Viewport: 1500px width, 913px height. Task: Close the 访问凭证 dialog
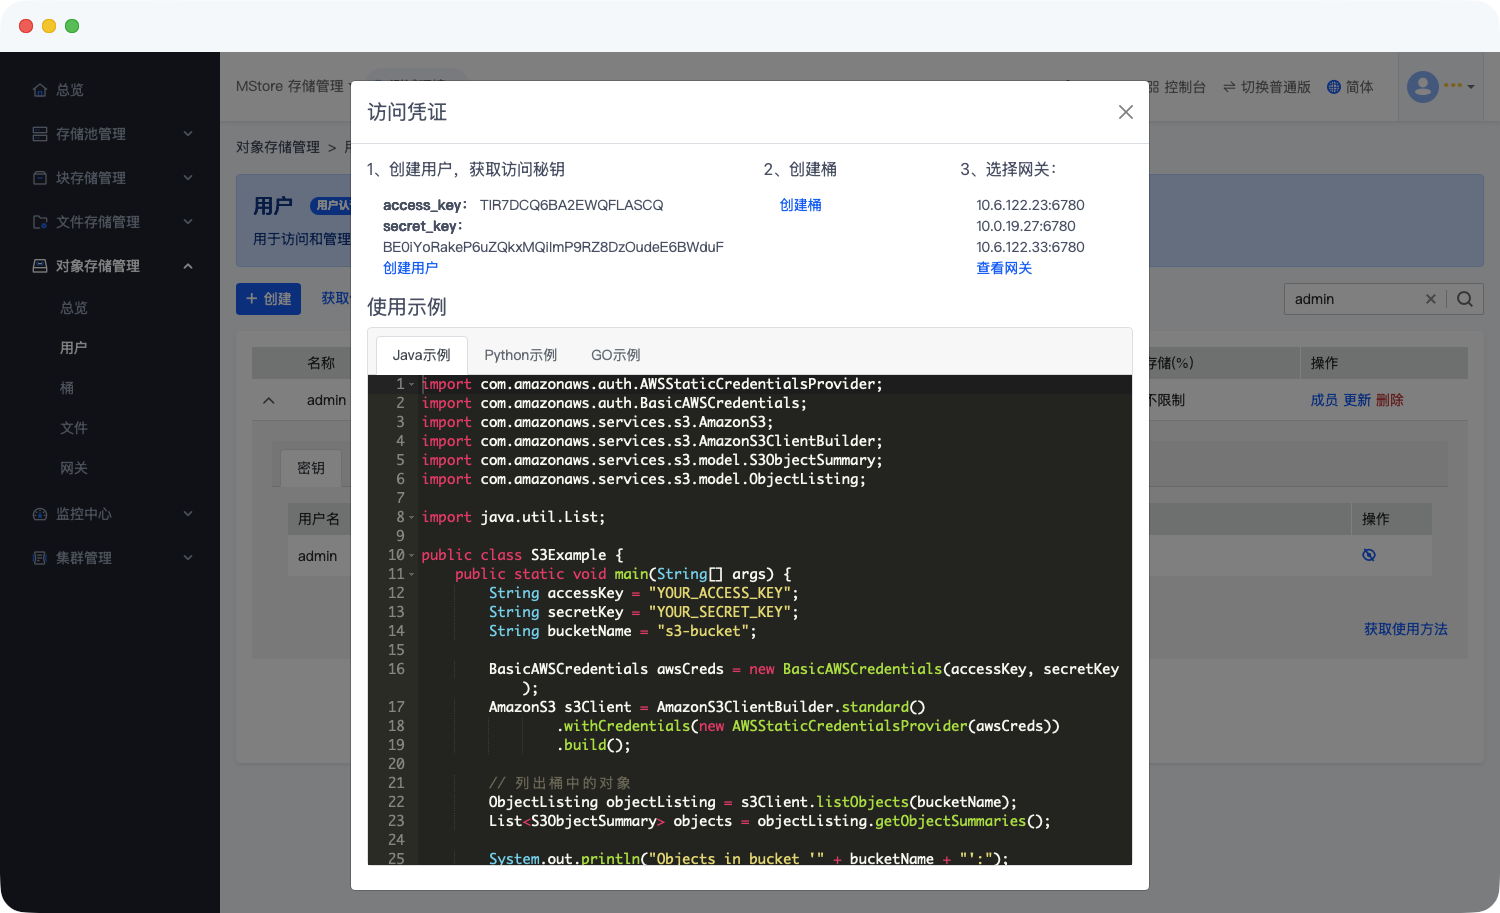pyautogui.click(x=1125, y=112)
